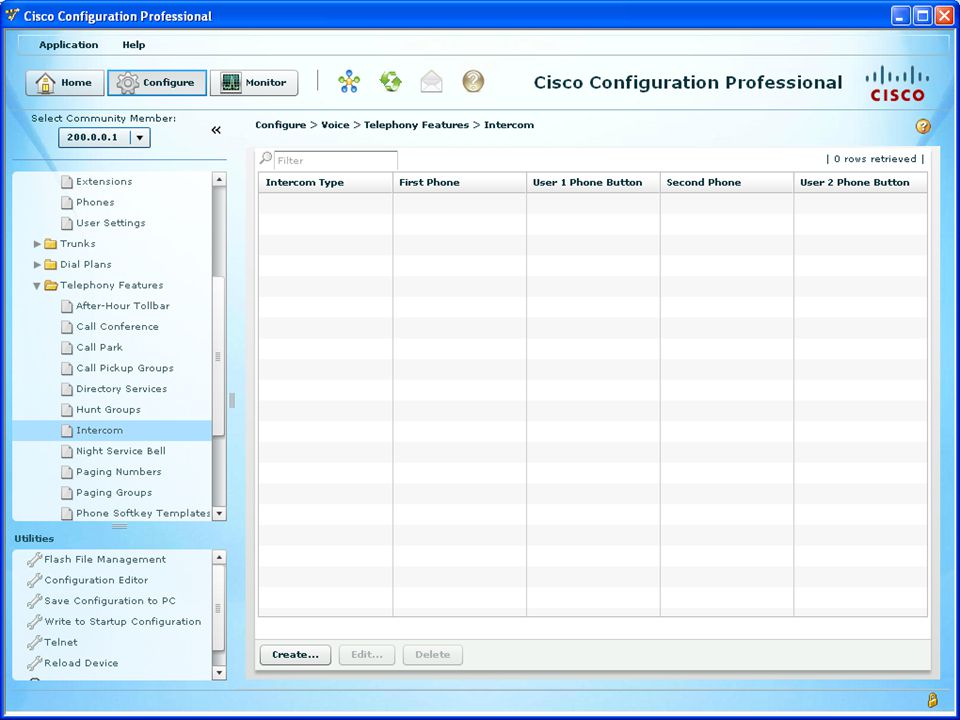Click Reload Device utility

pyautogui.click(x=81, y=663)
